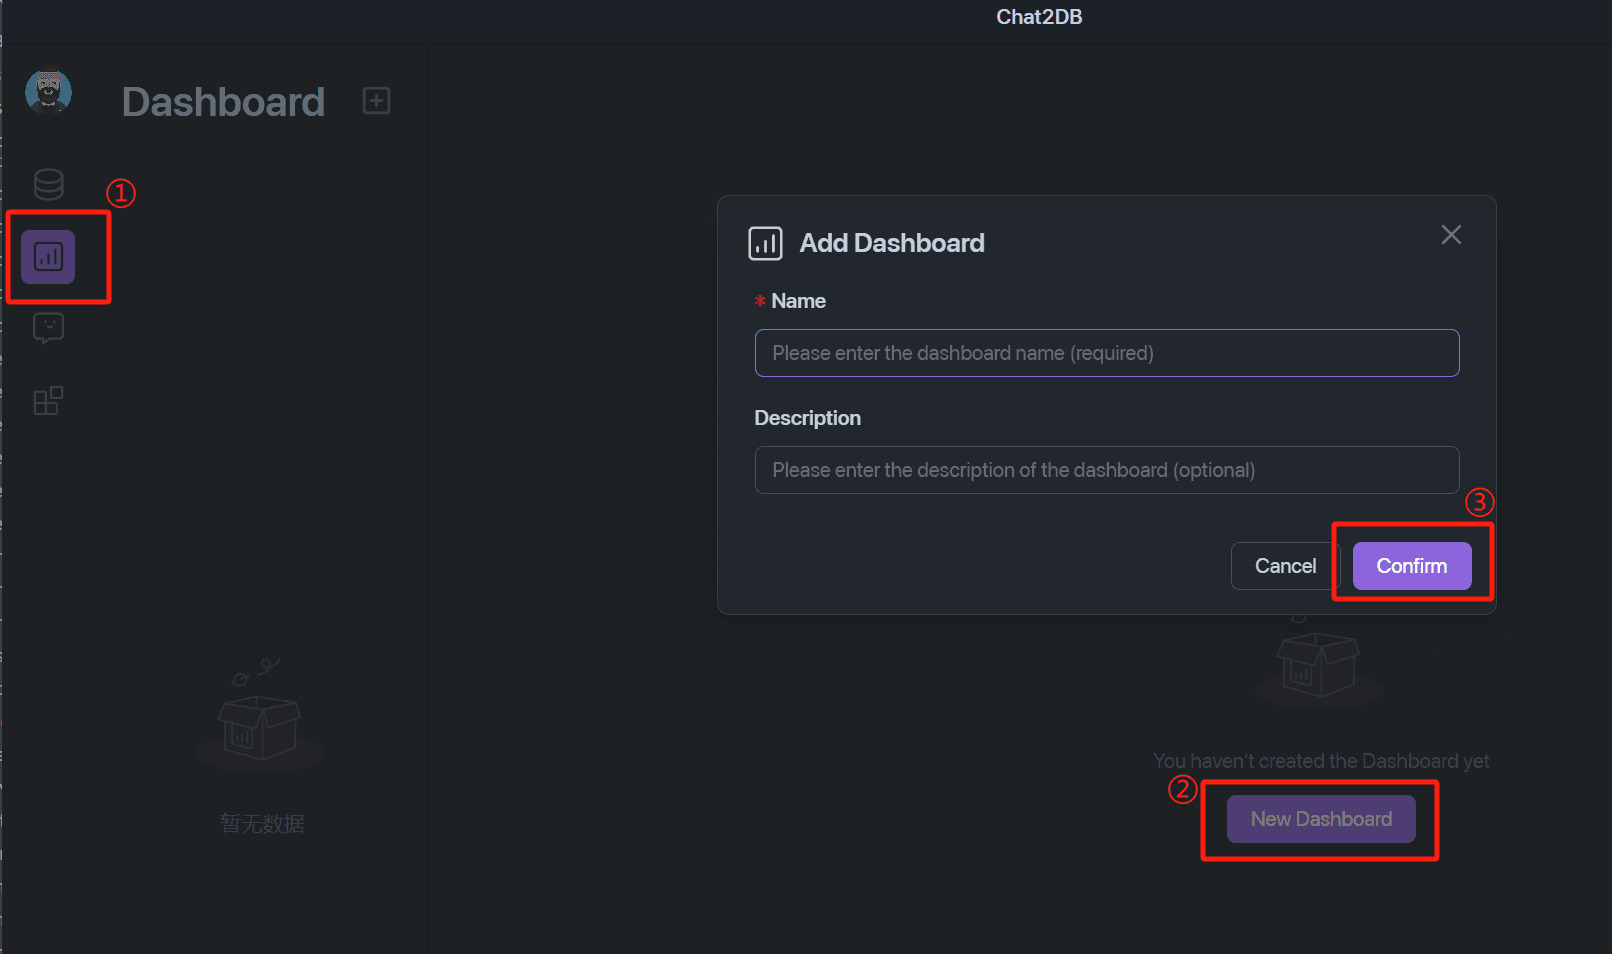Image resolution: width=1612 pixels, height=954 pixels.
Task: Click the plus icon beside Dashboard heading
Action: point(376,101)
